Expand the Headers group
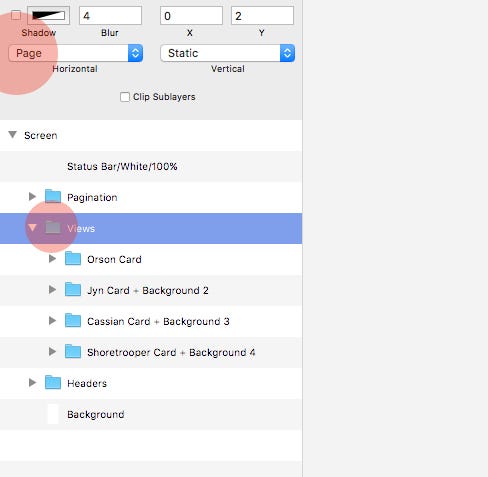488x477 pixels. click(x=32, y=383)
